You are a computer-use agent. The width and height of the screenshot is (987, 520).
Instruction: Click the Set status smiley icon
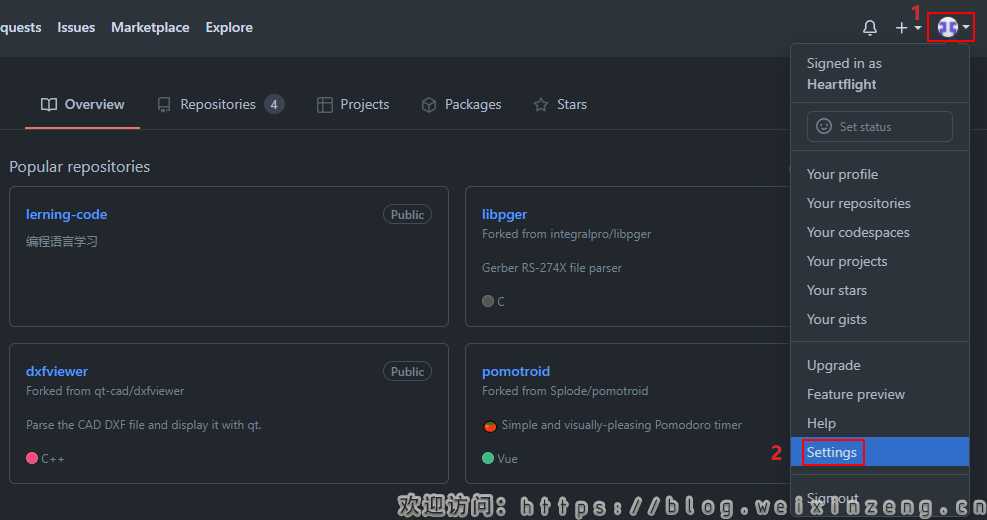(x=823, y=127)
